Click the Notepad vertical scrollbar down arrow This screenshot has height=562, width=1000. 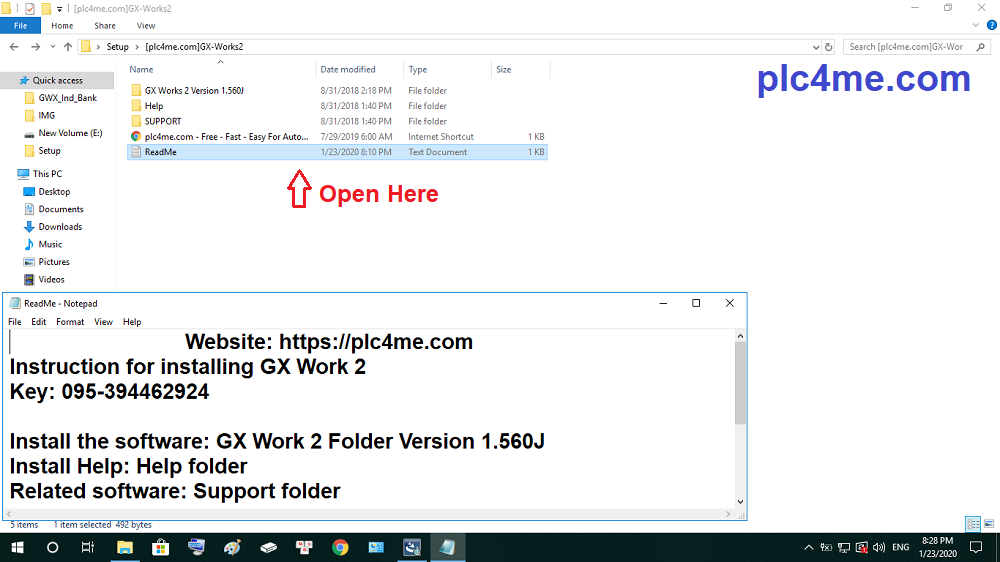click(740, 502)
